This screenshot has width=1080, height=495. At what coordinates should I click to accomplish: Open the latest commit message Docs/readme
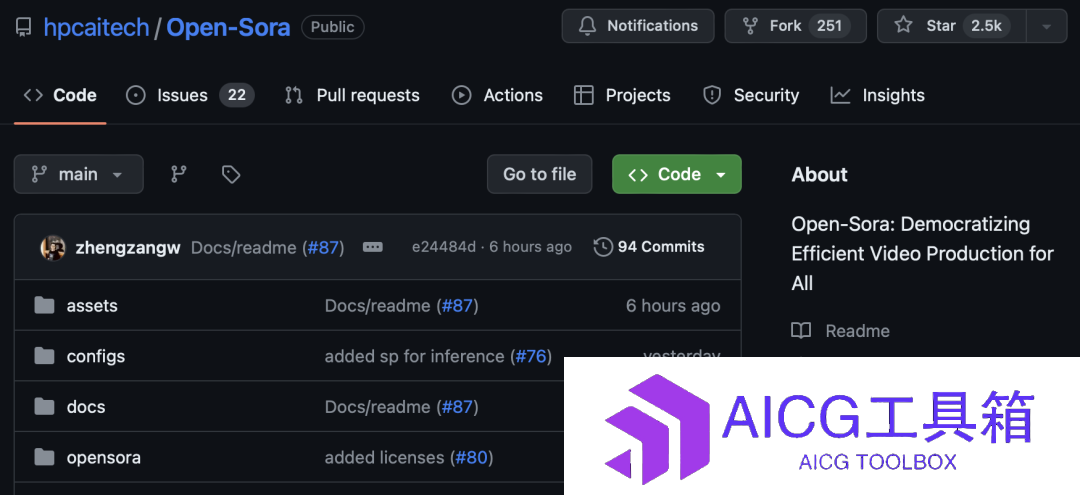pos(245,247)
